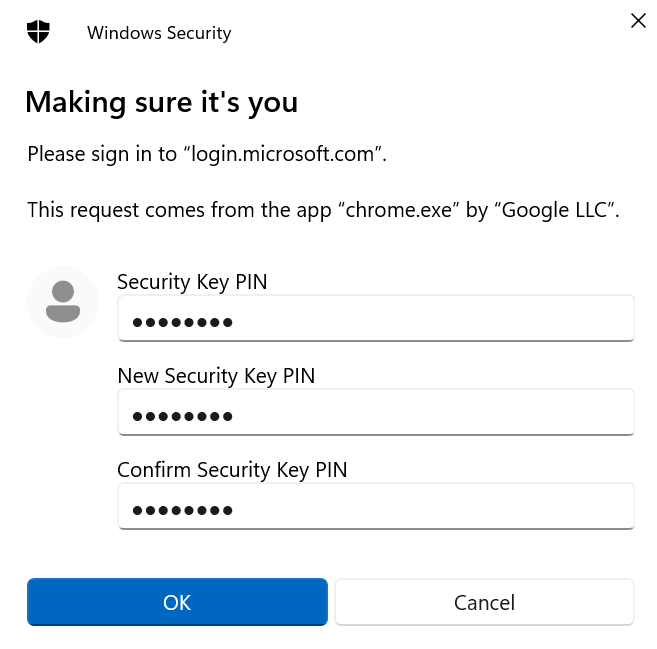Cancel the security key sign-in
Image resolution: width=657 pixels, height=649 pixels.
(484, 602)
